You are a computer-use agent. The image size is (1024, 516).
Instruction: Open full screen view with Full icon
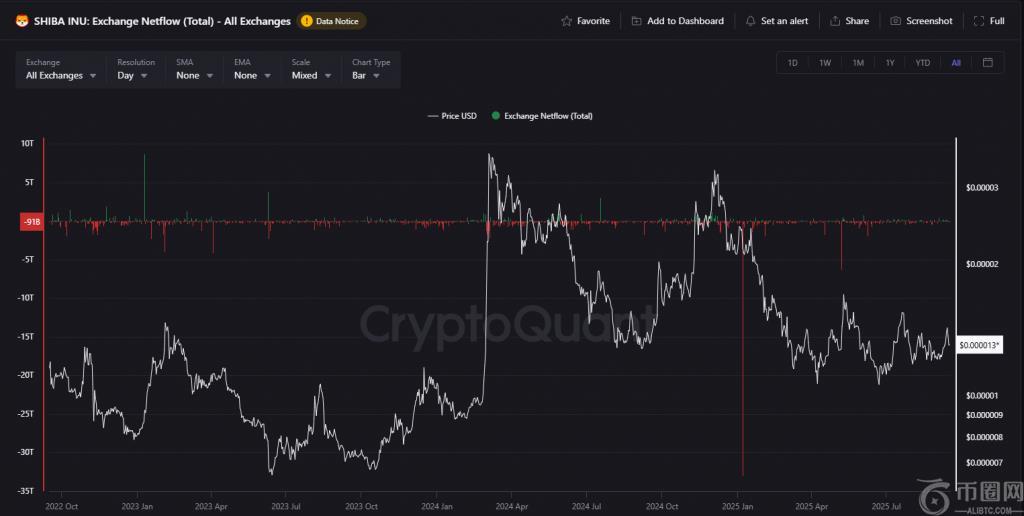(979, 21)
